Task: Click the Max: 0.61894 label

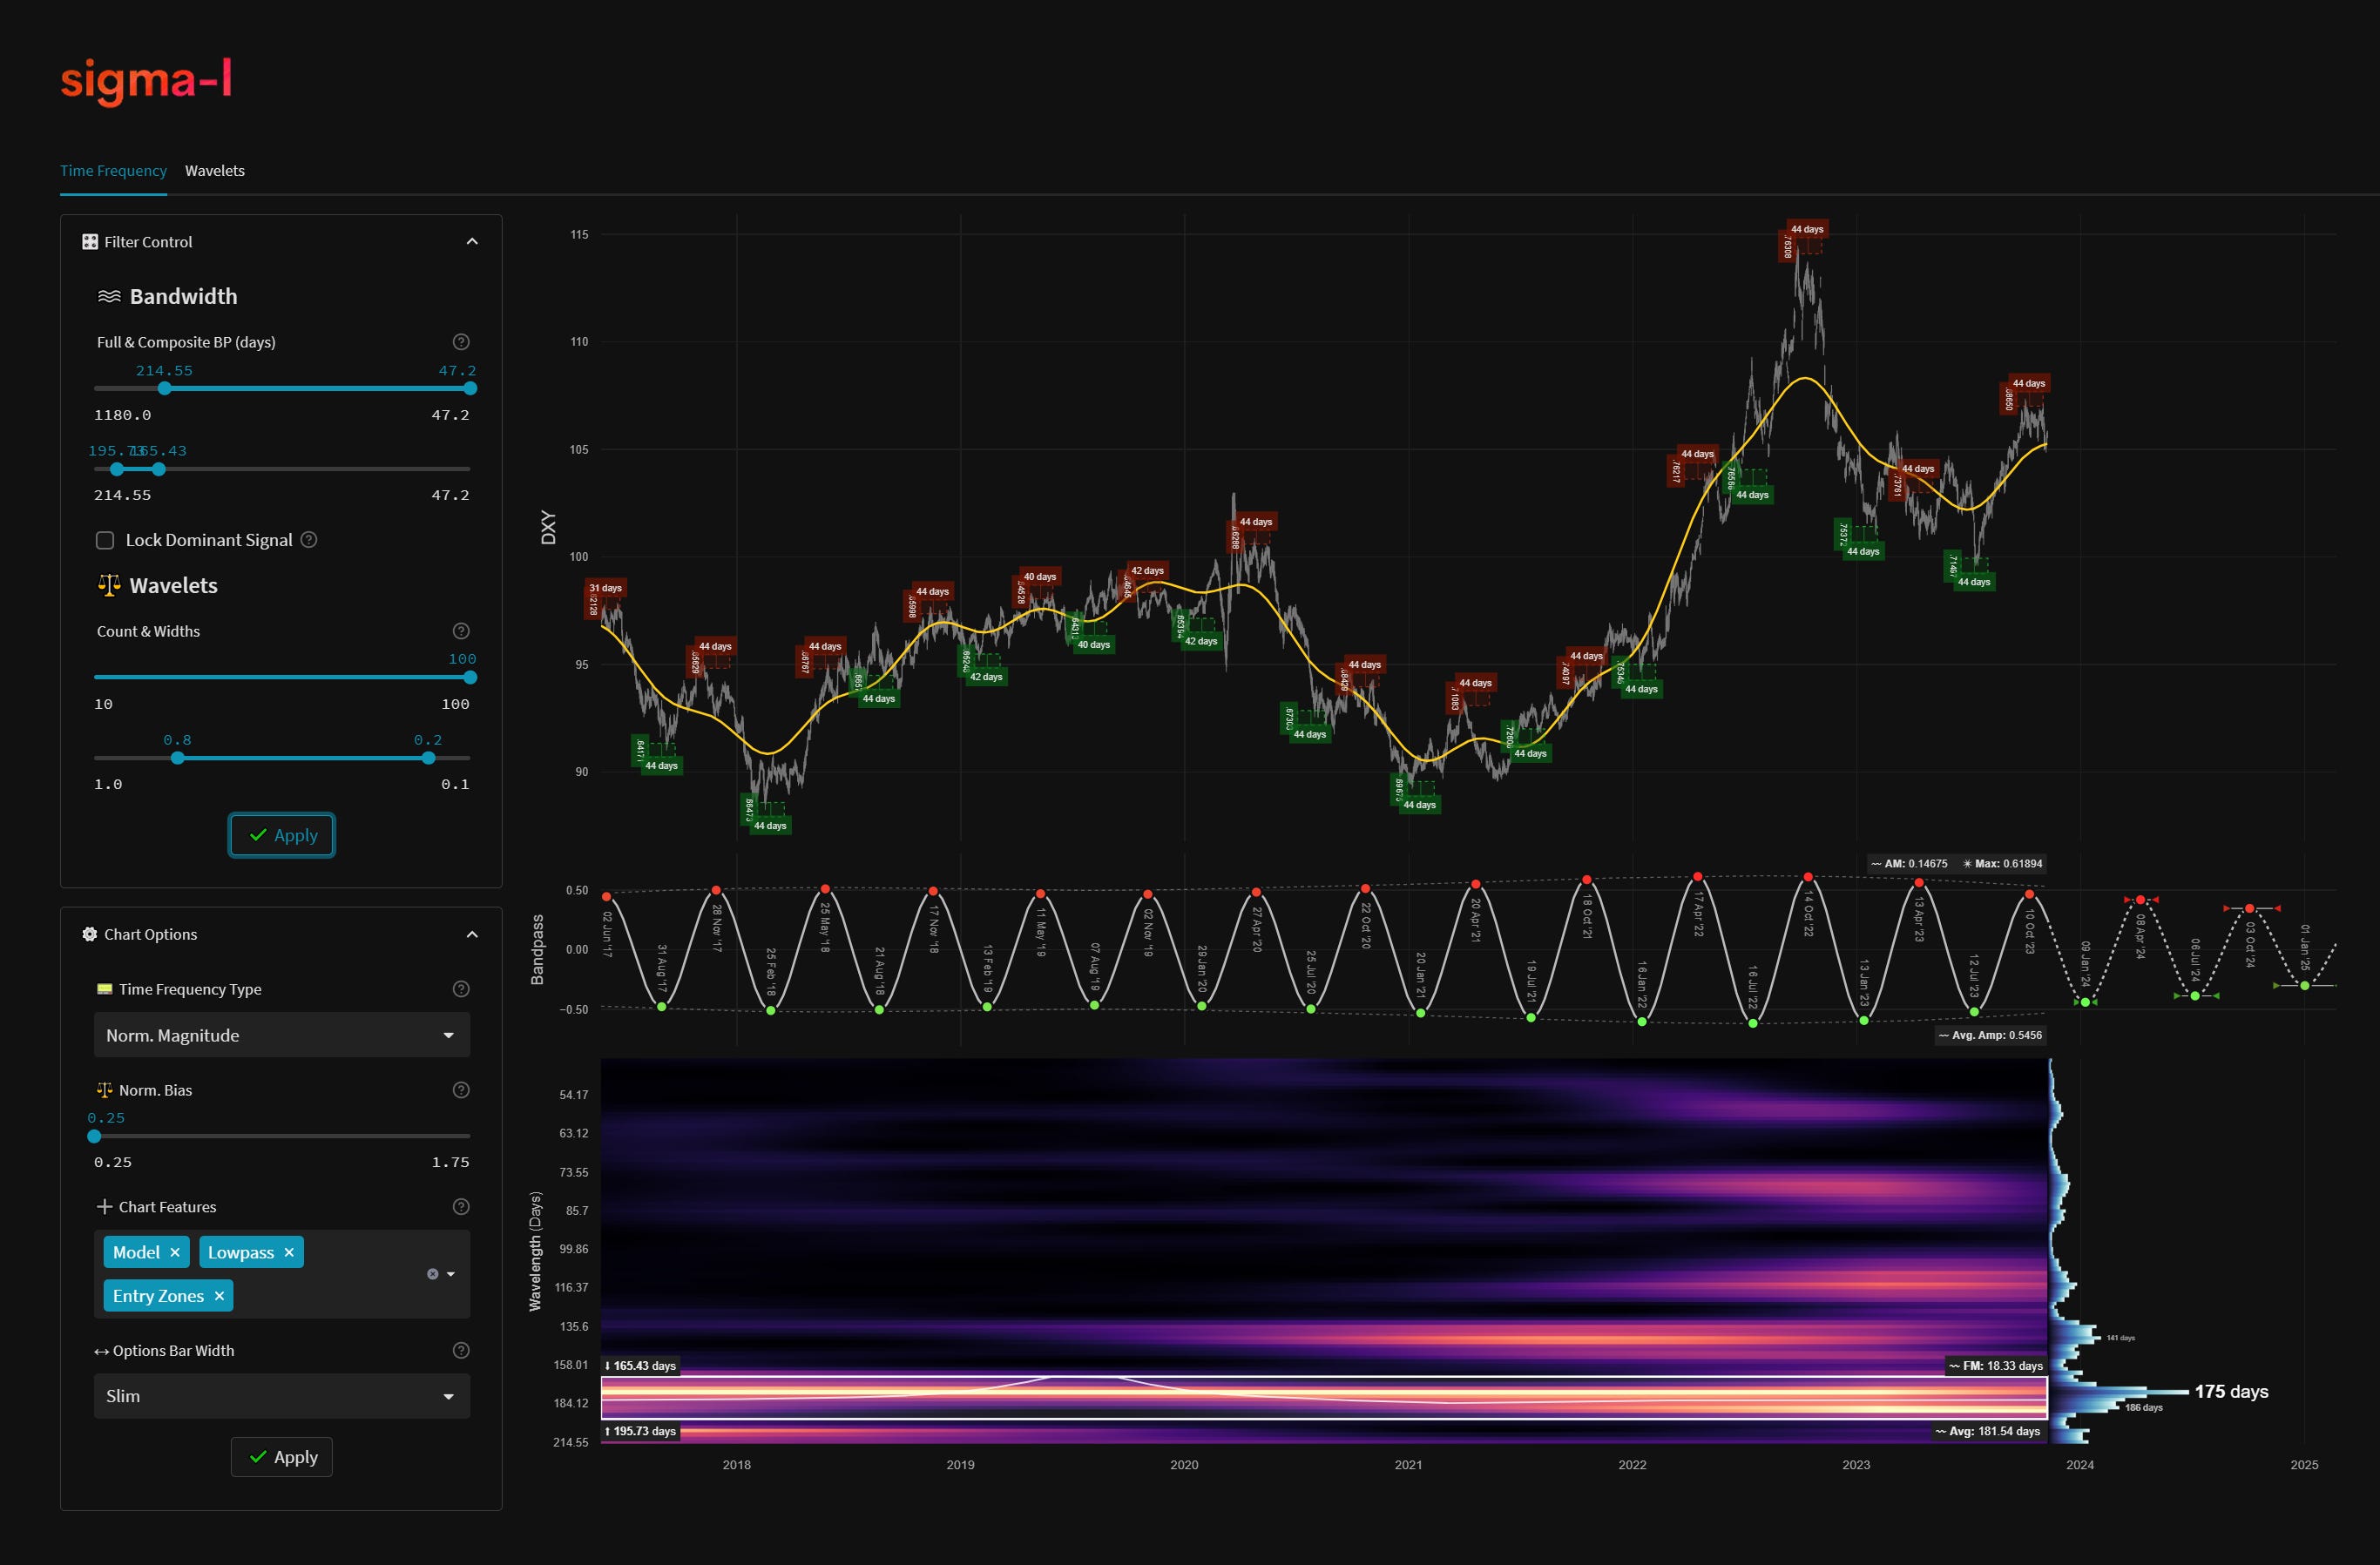Action: [2003, 863]
